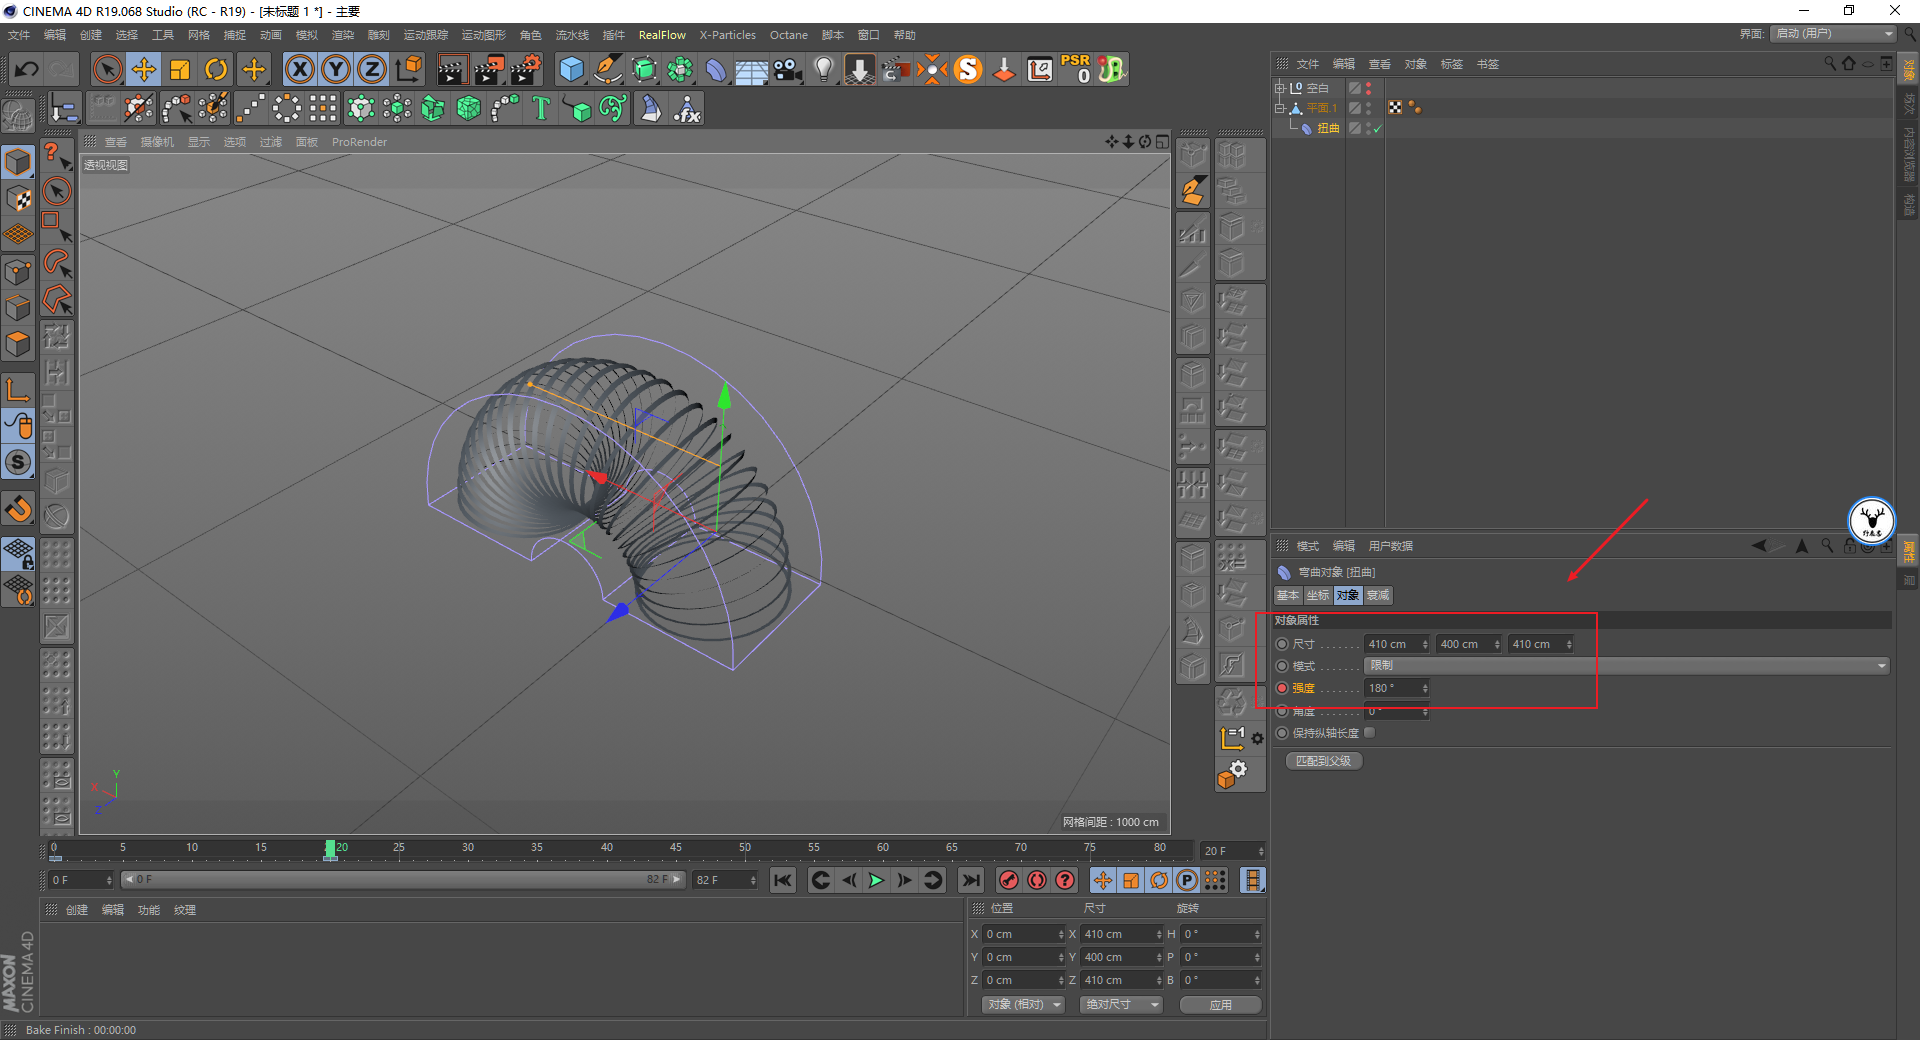Select the Move tool in top toolbar
Viewport: 1920px width, 1040px height.
coord(144,69)
